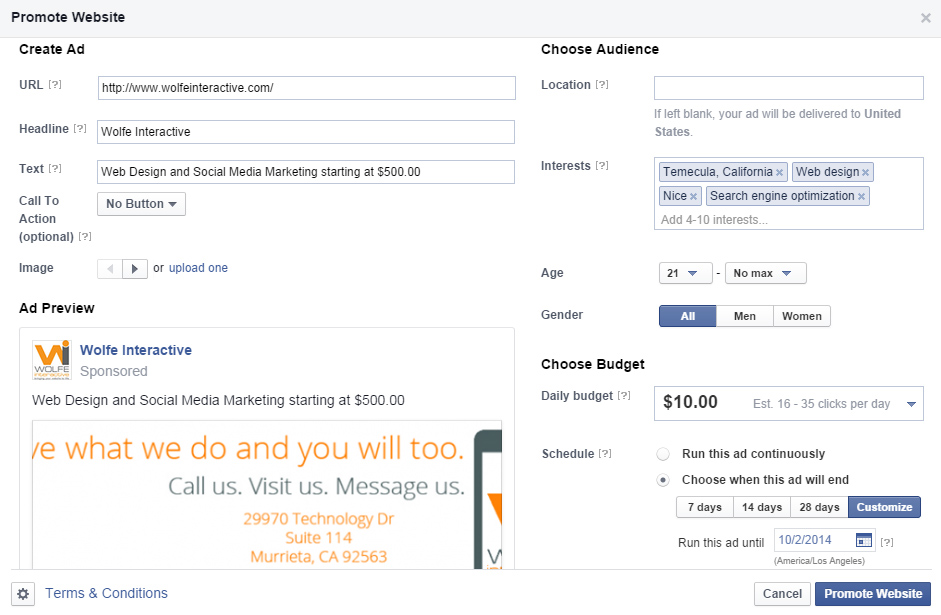Click the Wolfe Interactive logo in ad preview
Image resolution: width=941 pixels, height=615 pixels.
[x=52, y=360]
